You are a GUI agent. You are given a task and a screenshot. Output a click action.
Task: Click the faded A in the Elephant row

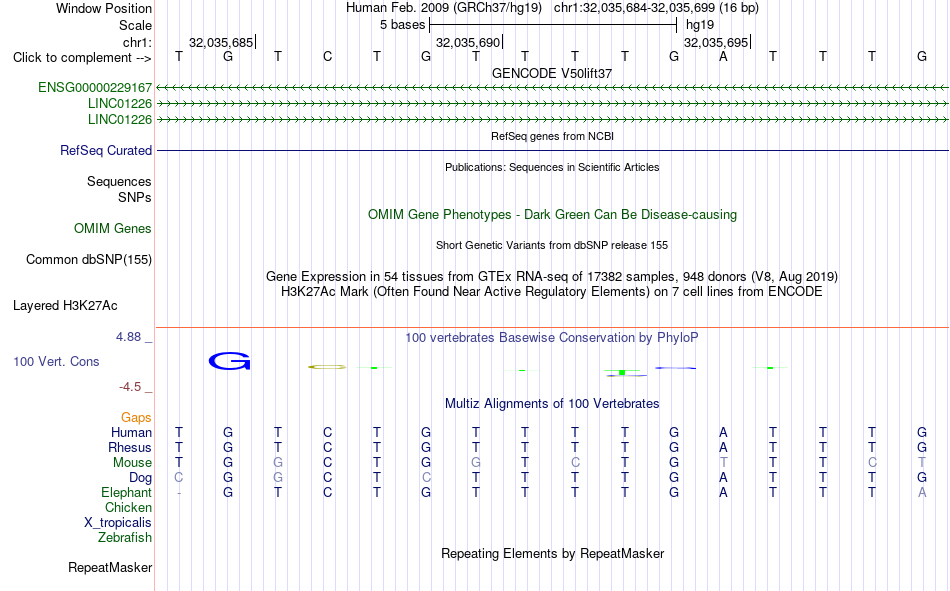[922, 492]
